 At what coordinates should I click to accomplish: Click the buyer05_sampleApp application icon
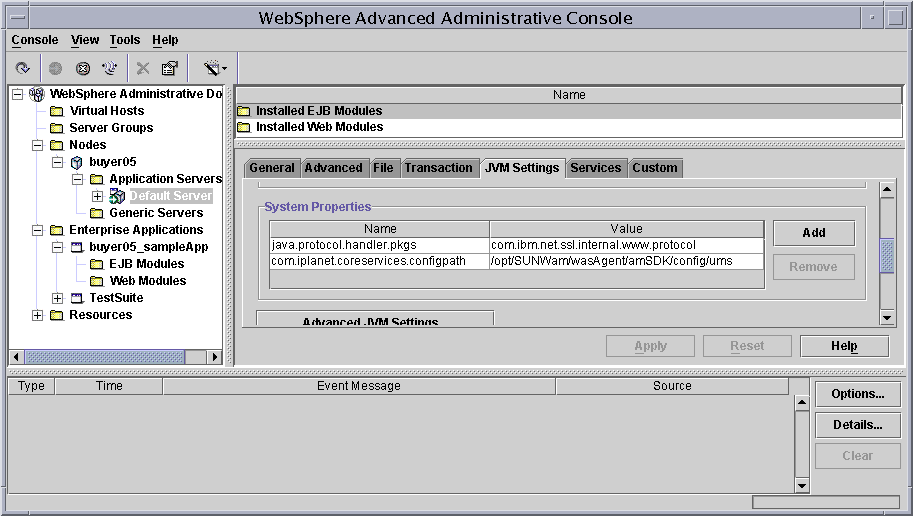[77, 248]
